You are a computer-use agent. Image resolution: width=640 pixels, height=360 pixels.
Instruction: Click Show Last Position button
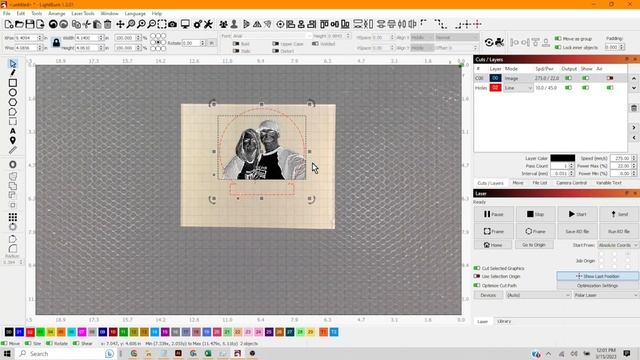(x=598, y=276)
